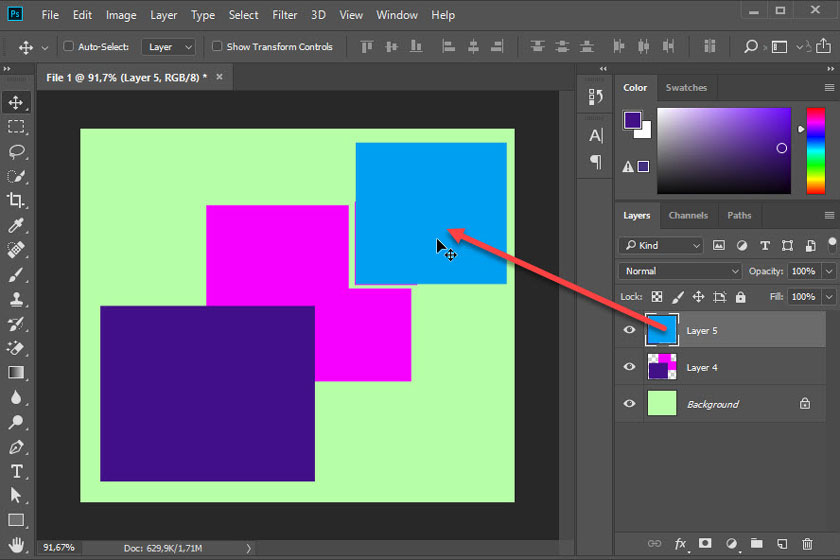The width and height of the screenshot is (840, 560).
Task: Select the Brush tool
Action: coord(16,275)
